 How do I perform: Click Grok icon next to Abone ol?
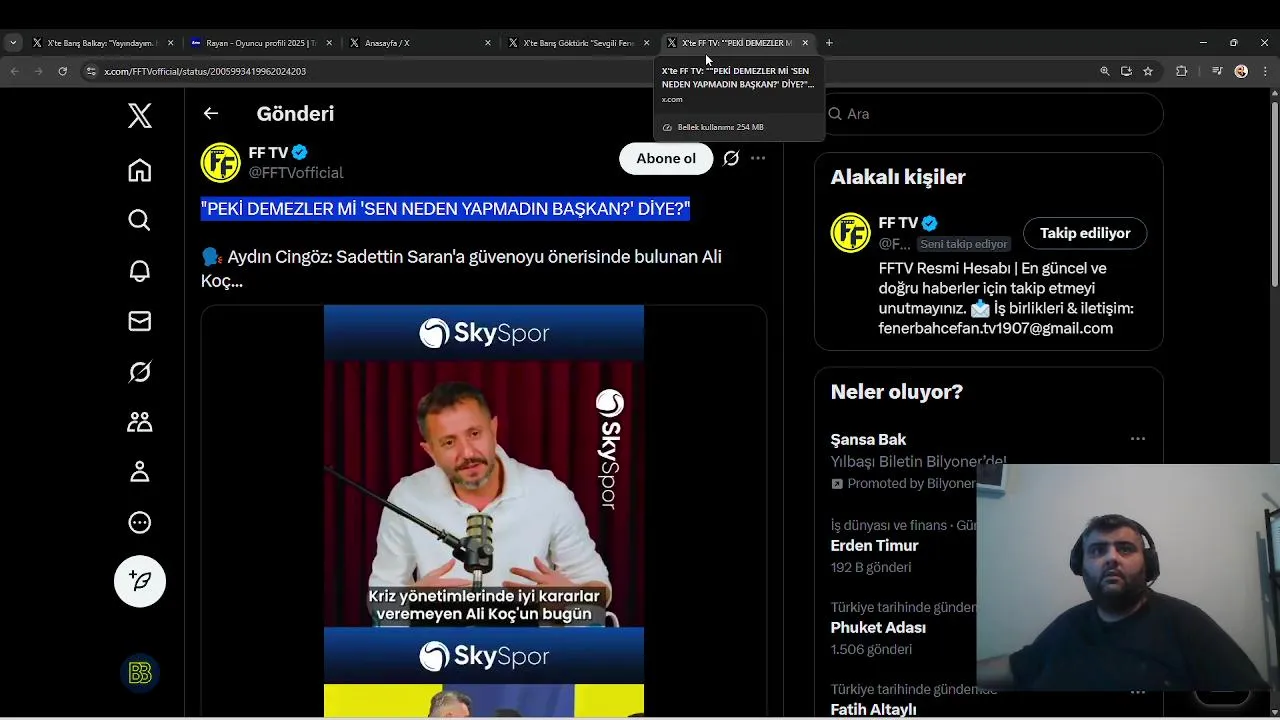click(731, 158)
